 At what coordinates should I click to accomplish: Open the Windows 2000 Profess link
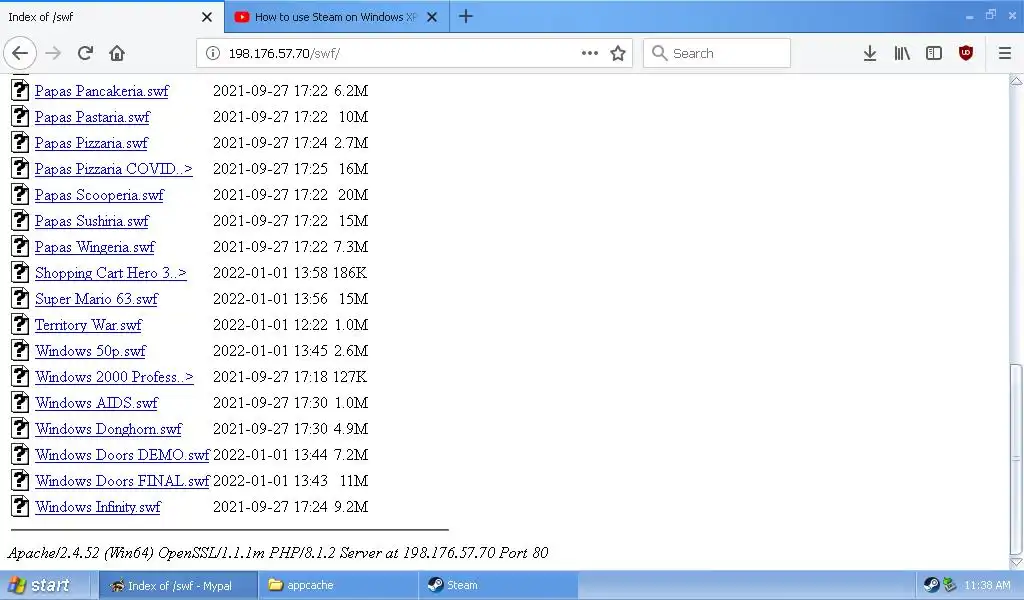(114, 377)
